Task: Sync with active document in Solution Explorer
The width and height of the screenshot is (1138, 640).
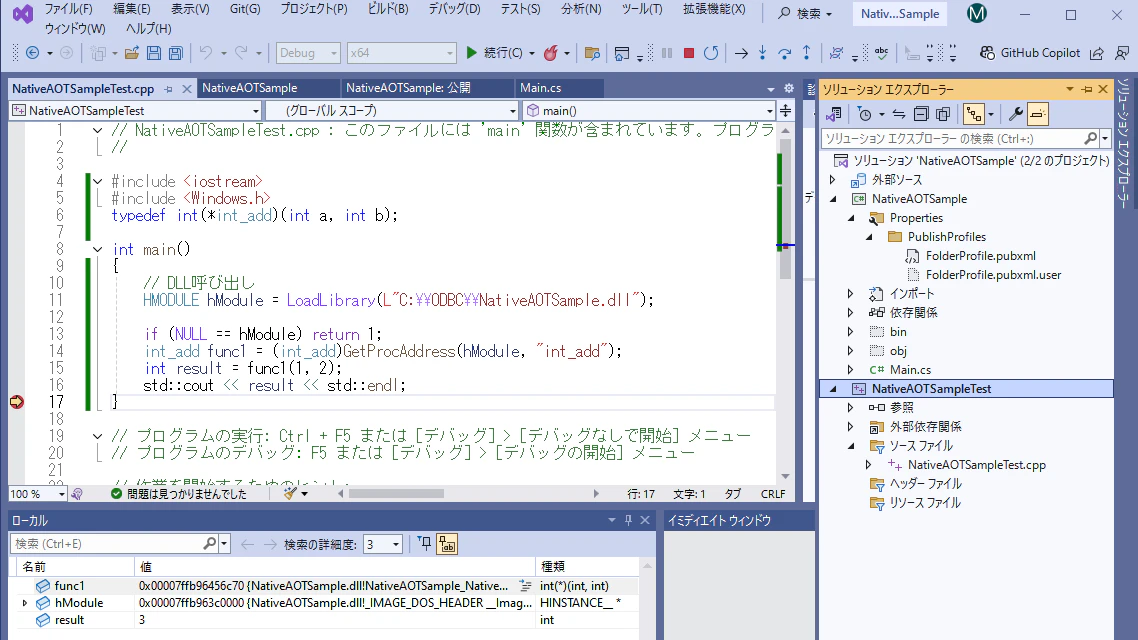Action: click(898, 114)
